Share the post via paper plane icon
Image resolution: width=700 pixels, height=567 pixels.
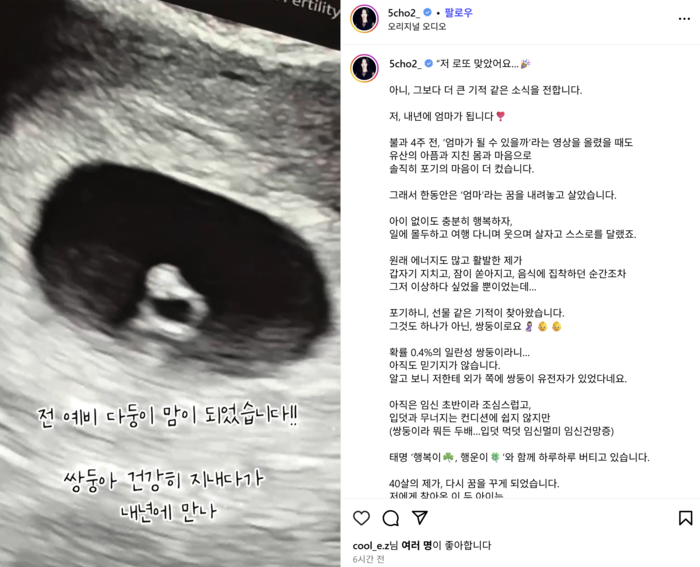click(420, 517)
